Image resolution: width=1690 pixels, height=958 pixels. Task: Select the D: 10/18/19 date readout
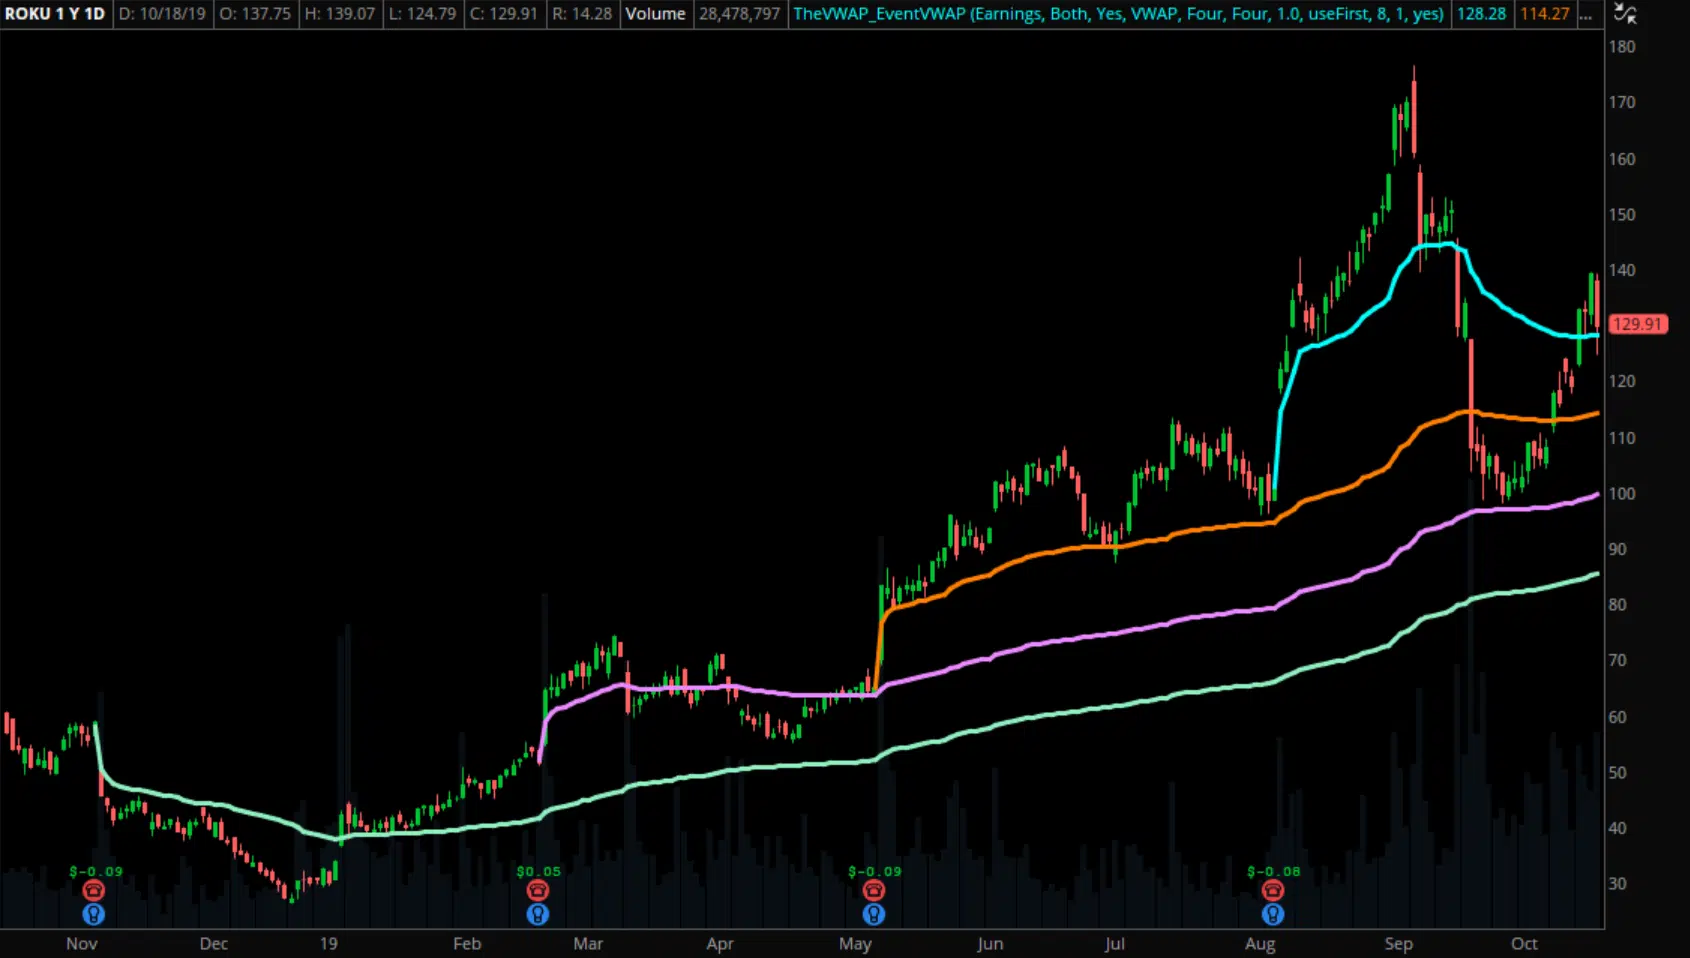[x=163, y=14]
